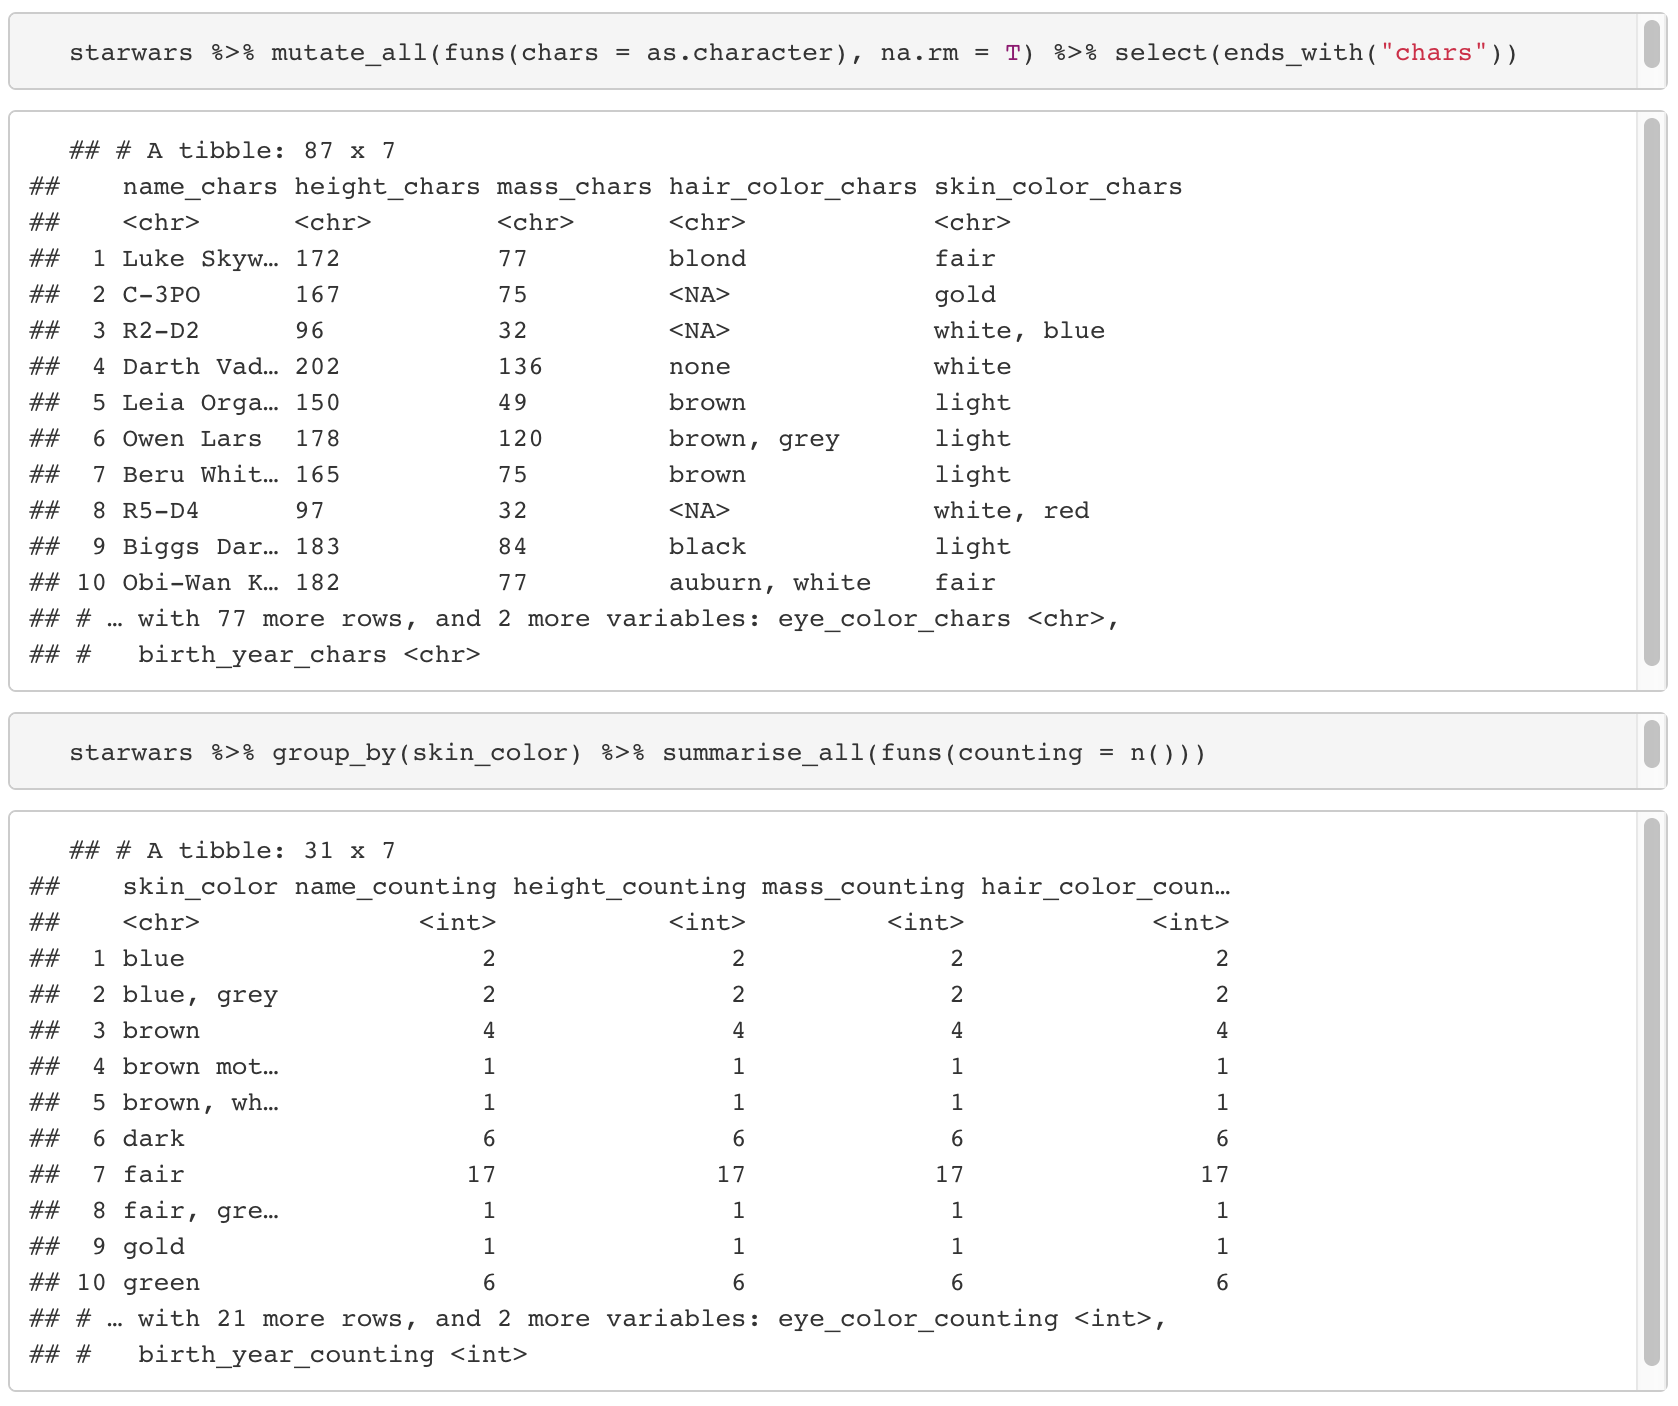
Task: Click the "Luke Skyw…" name cell
Action: click(x=200, y=259)
